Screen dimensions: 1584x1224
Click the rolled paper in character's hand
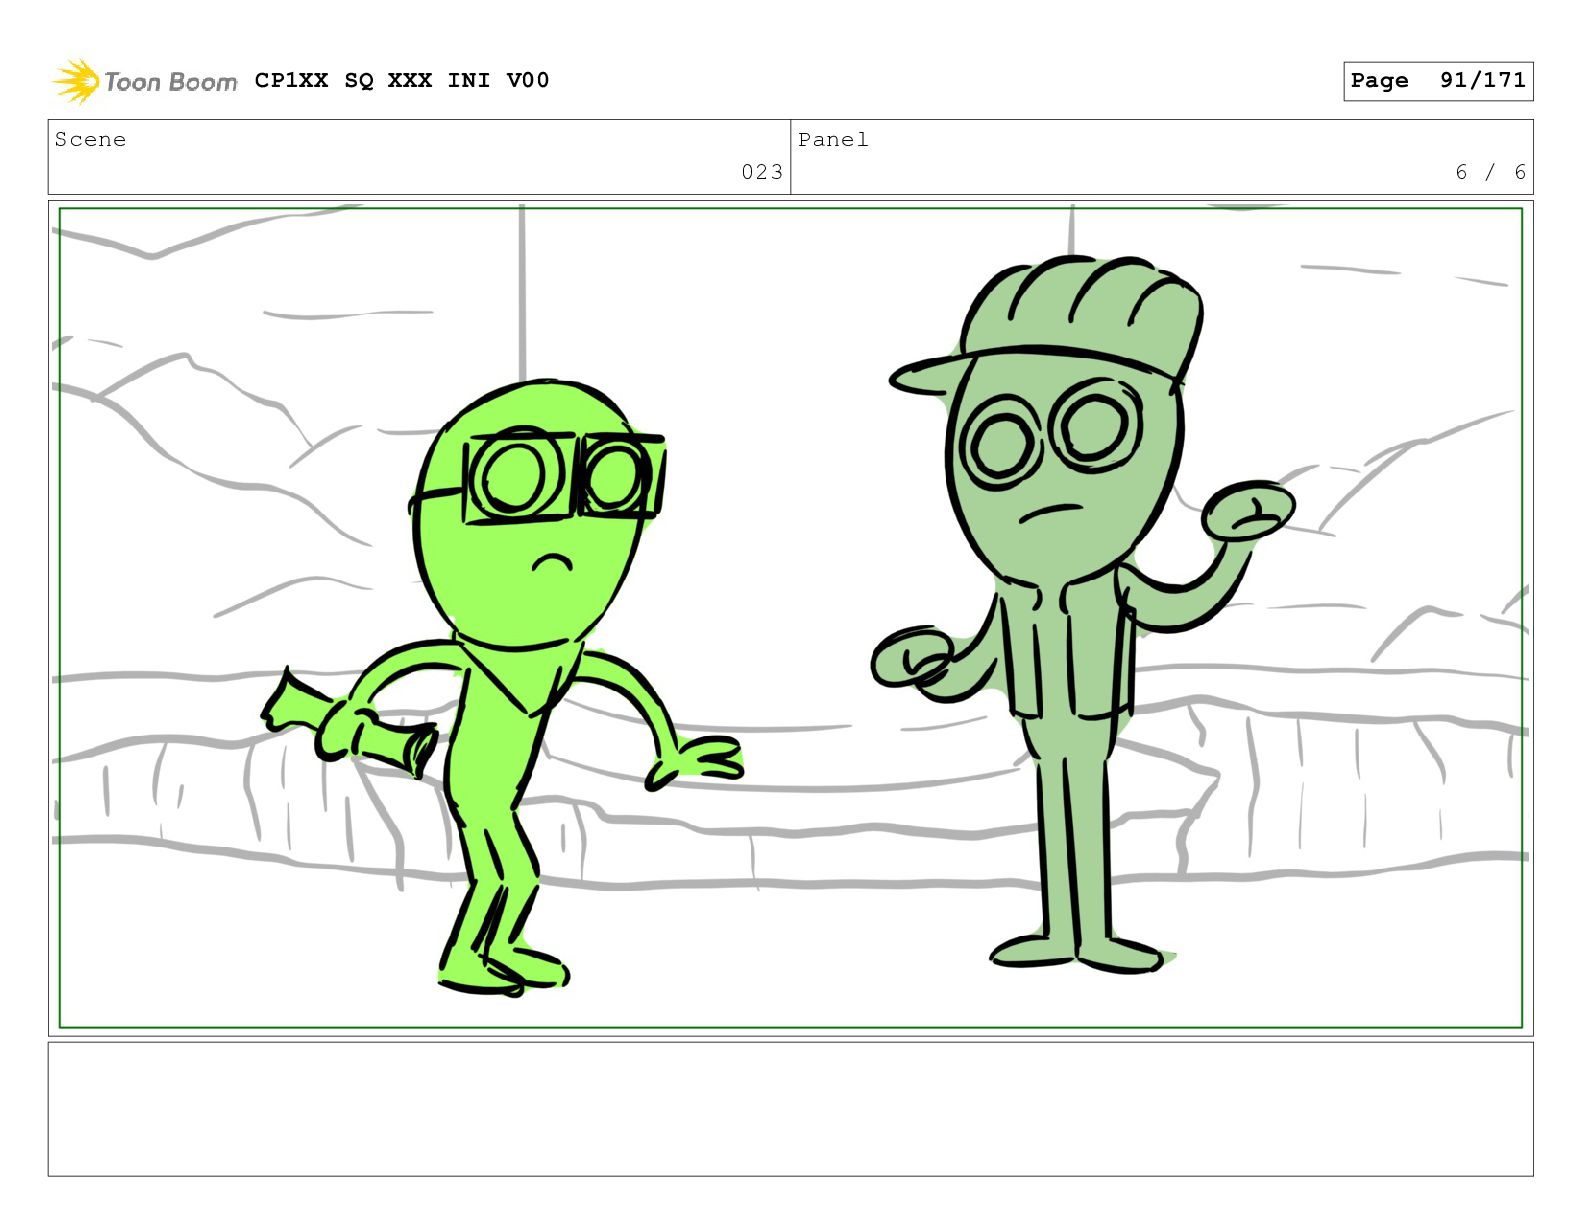(347, 722)
